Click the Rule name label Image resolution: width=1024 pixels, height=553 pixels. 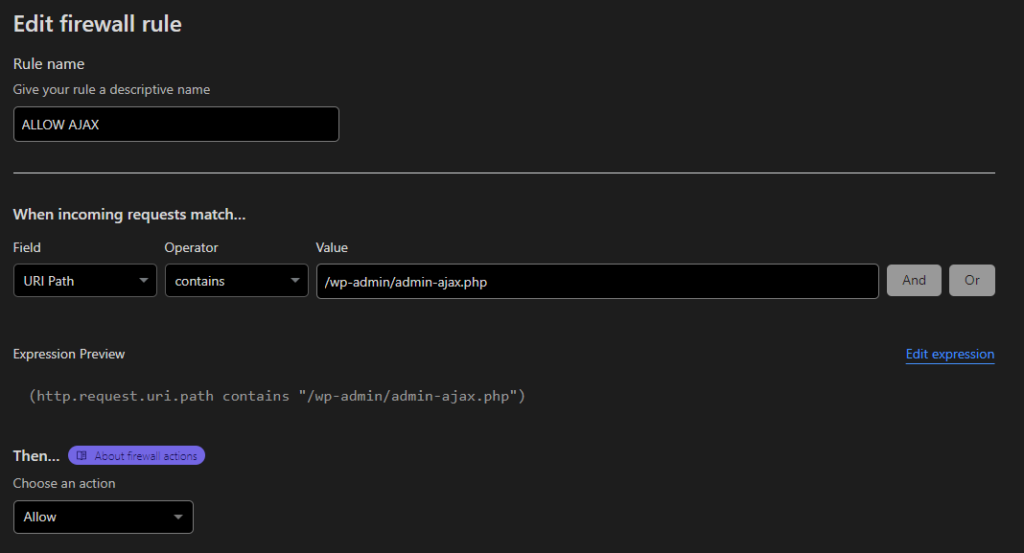click(49, 64)
